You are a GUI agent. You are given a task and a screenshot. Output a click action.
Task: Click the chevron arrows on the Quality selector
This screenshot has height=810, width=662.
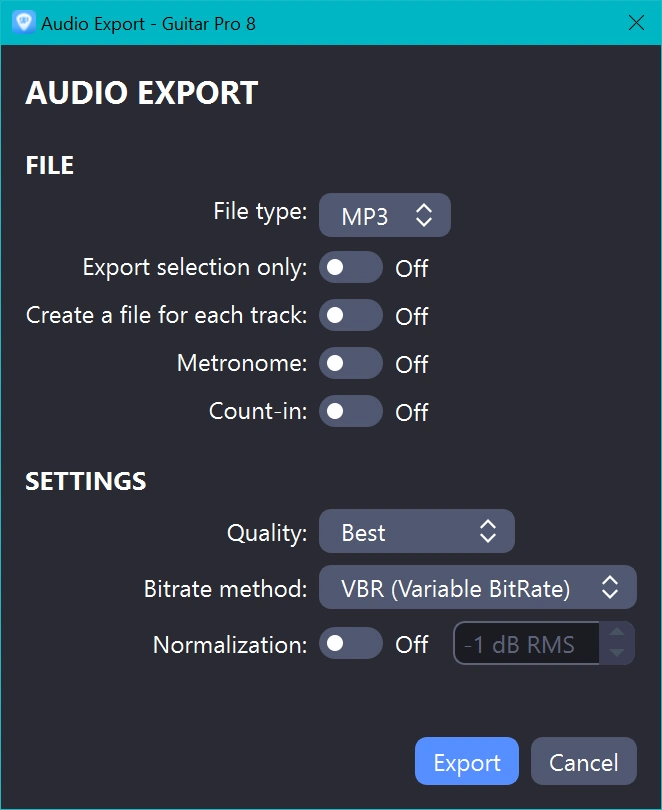tap(488, 532)
